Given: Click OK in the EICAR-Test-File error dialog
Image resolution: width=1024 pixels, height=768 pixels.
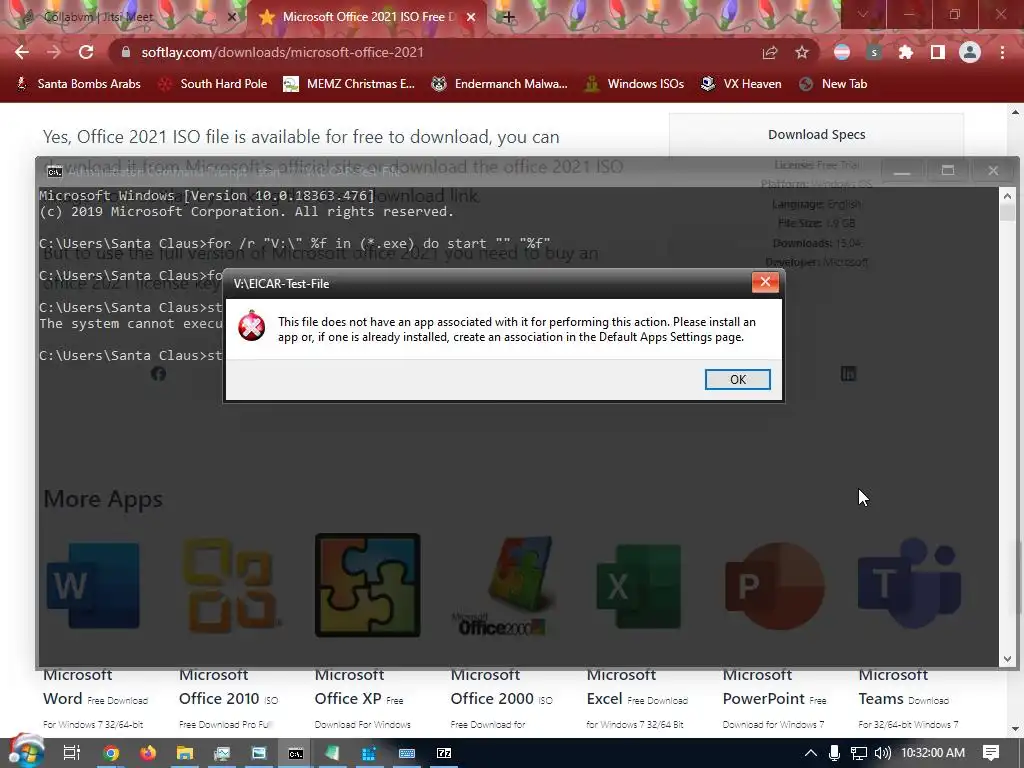Looking at the screenshot, I should pyautogui.click(x=737, y=379).
